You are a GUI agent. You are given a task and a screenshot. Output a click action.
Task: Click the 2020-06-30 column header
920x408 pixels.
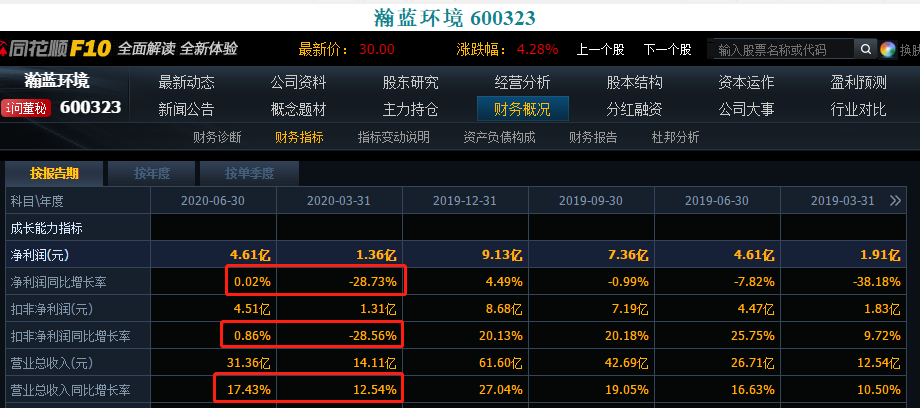[x=213, y=201]
